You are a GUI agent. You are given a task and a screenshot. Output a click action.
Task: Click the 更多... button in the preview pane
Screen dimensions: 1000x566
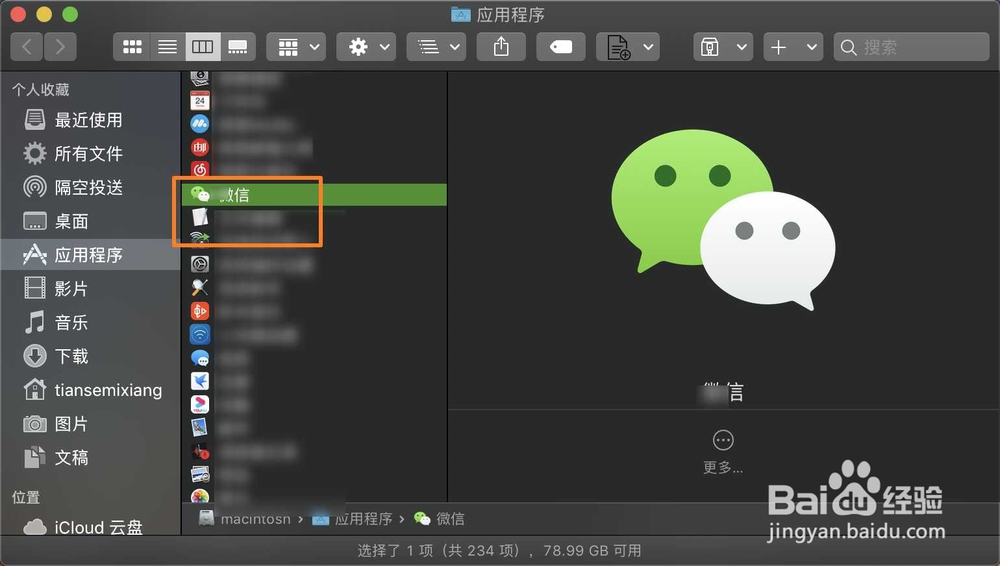pyautogui.click(x=723, y=452)
